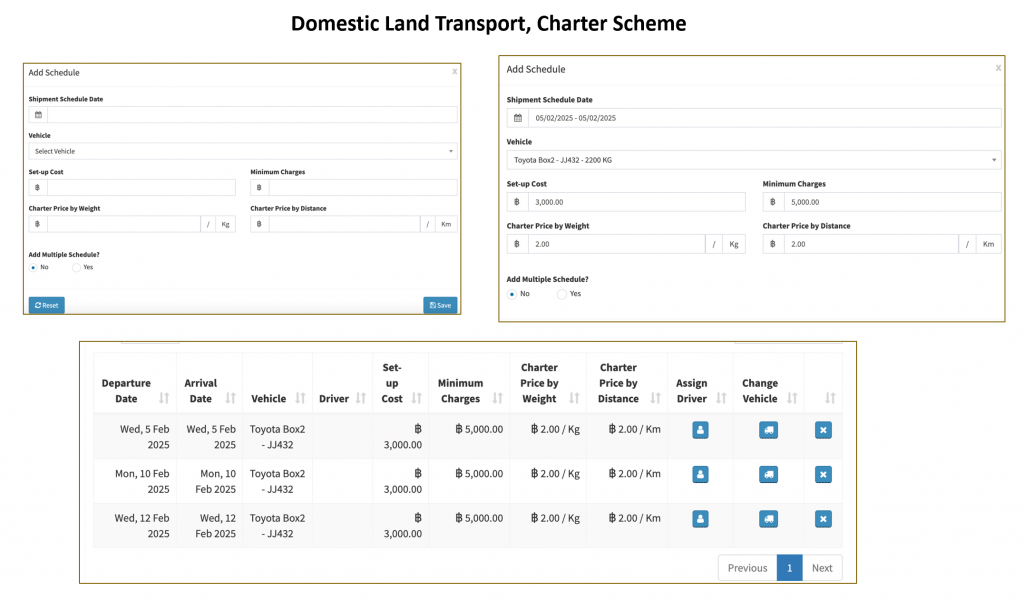Go to Previous page of table
Image resolution: width=1024 pixels, height=600 pixels.
748,568
